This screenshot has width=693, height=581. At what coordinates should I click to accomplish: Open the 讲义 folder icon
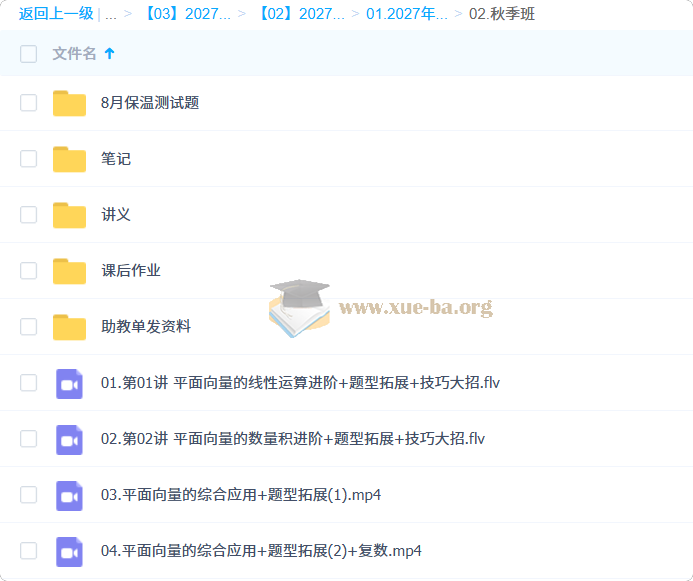pos(69,215)
